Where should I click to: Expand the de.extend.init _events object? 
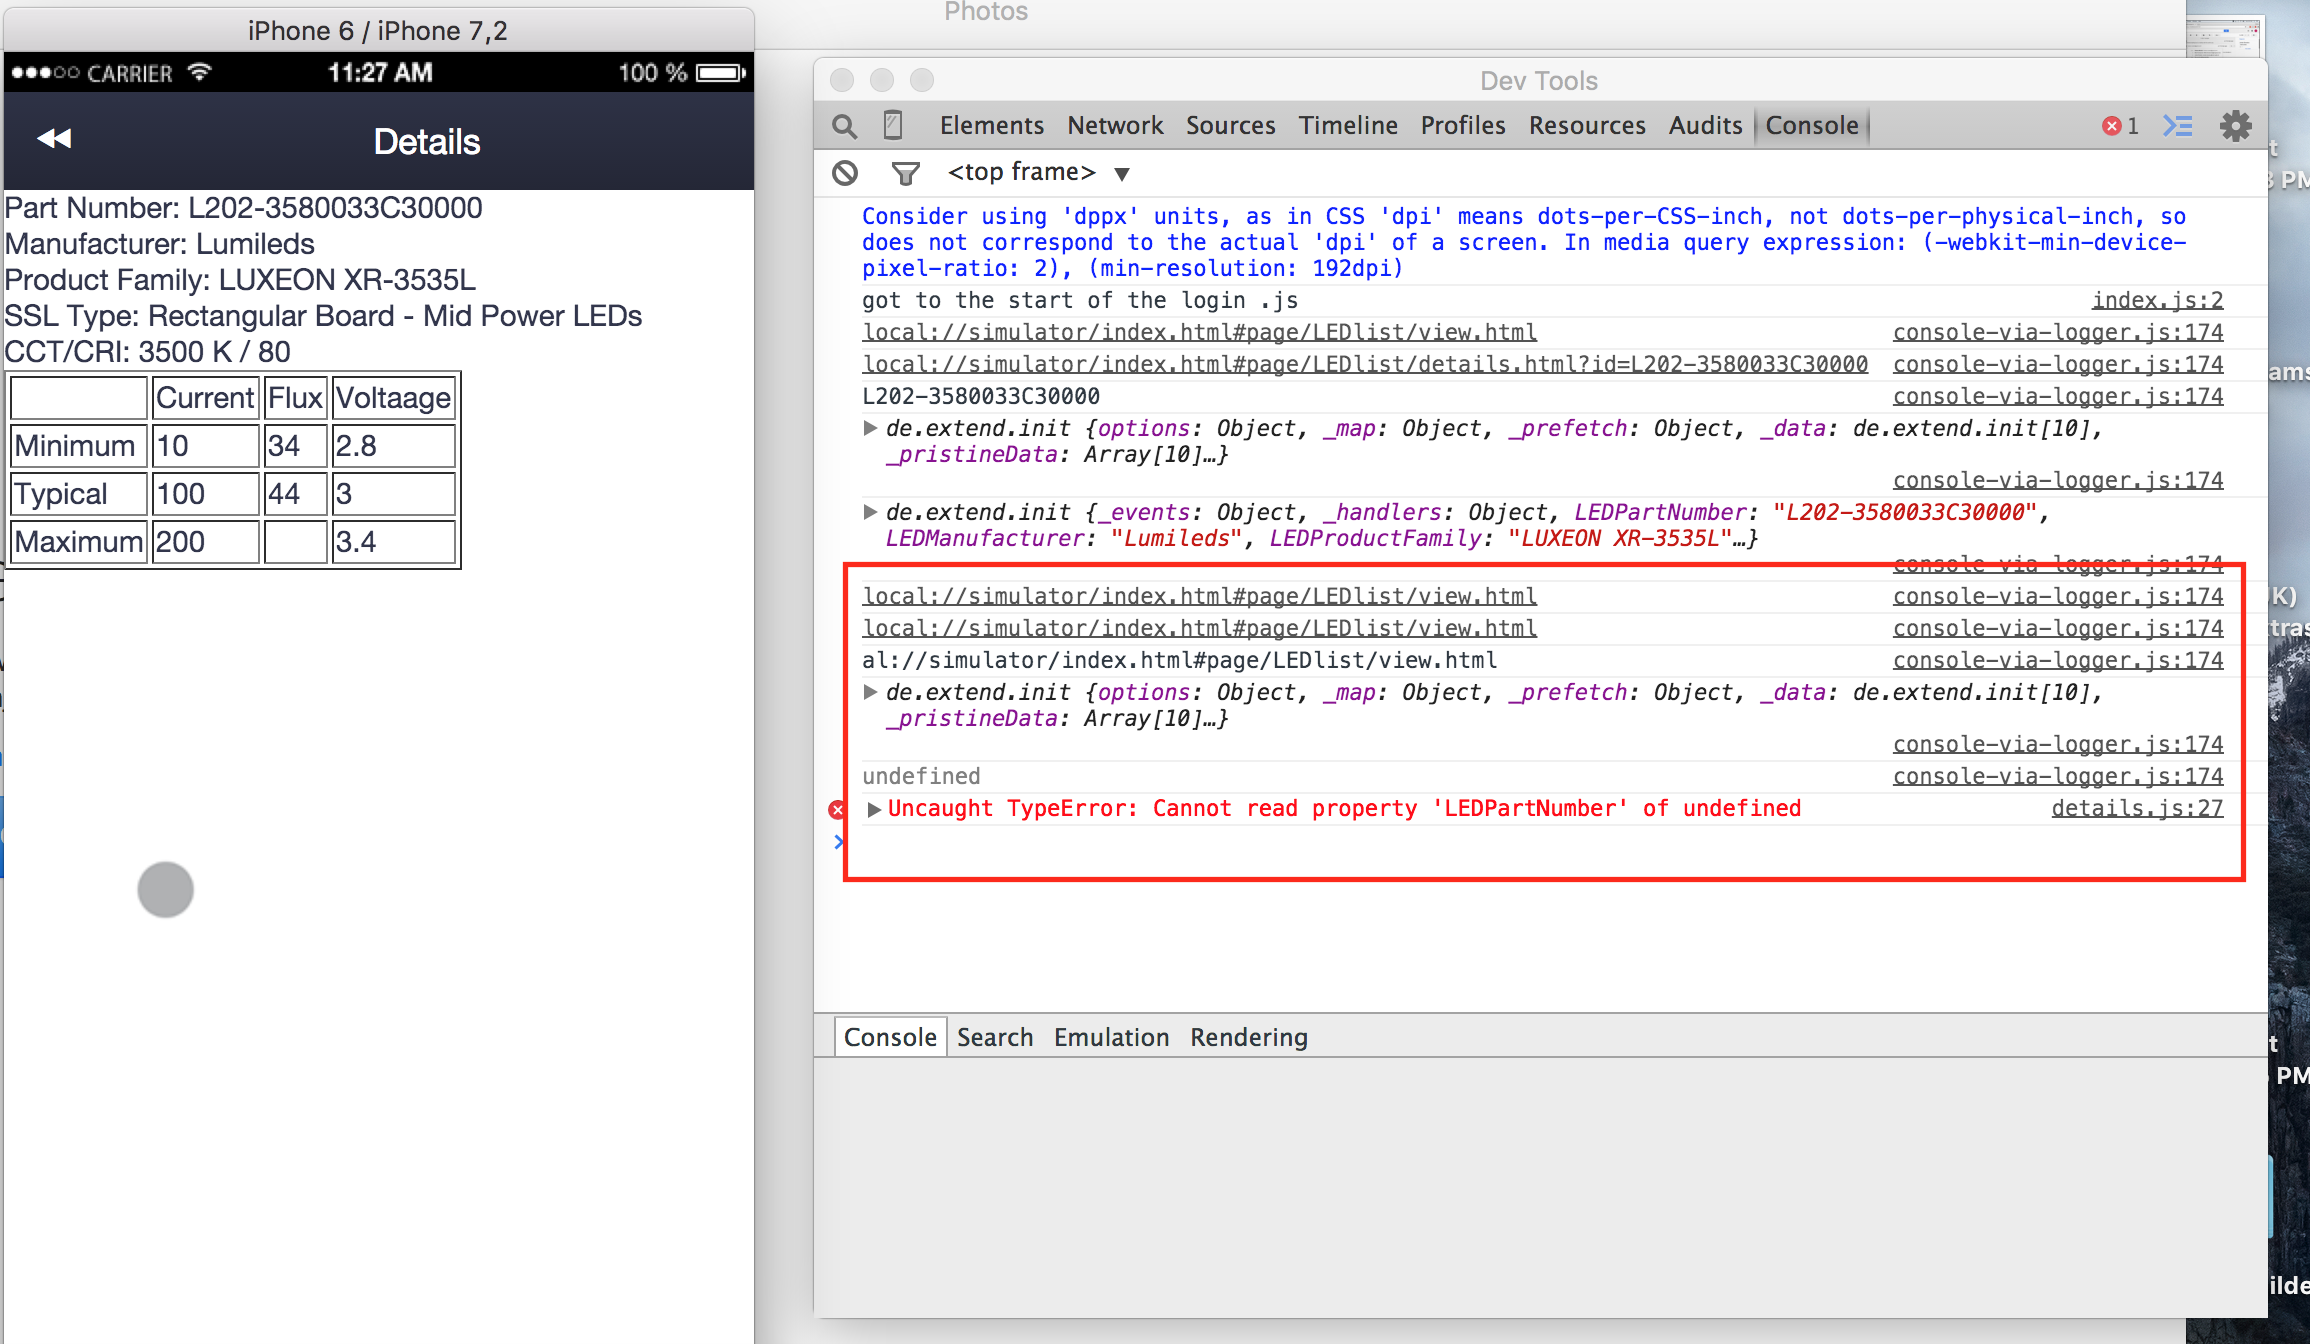(x=870, y=512)
